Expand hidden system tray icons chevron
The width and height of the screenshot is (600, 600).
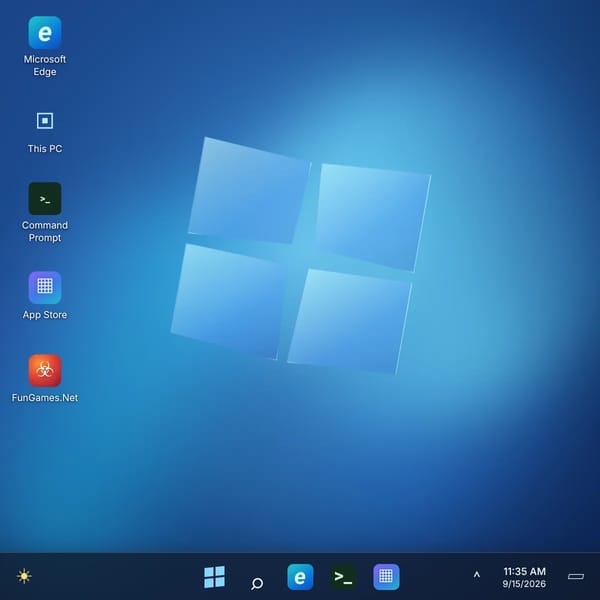point(477,575)
